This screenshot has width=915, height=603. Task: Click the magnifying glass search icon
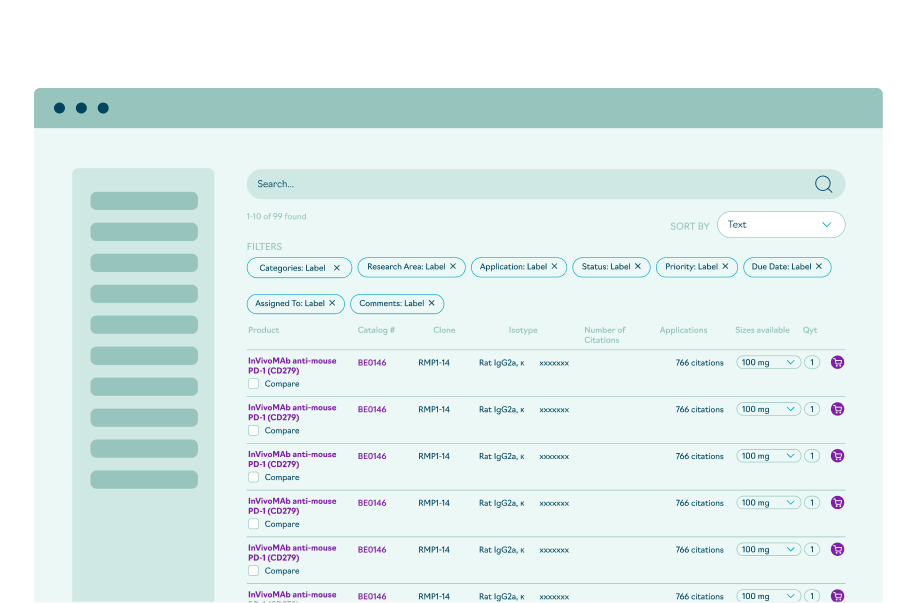[823, 184]
